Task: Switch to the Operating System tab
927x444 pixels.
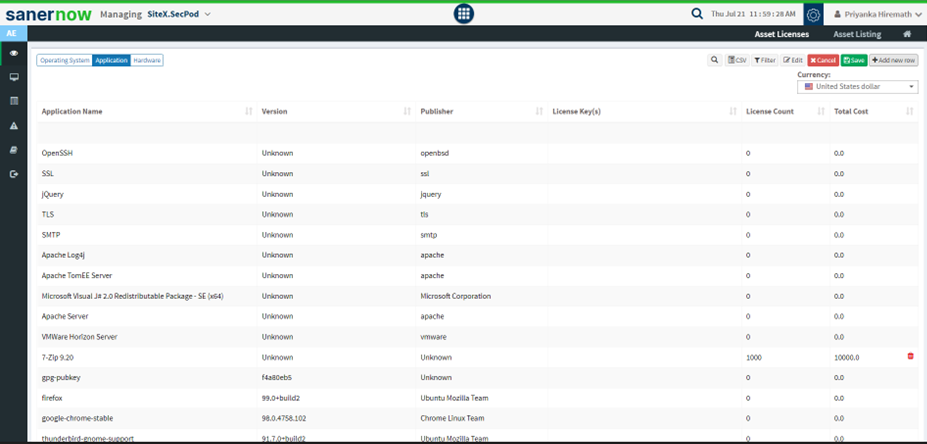Action: click(x=64, y=60)
